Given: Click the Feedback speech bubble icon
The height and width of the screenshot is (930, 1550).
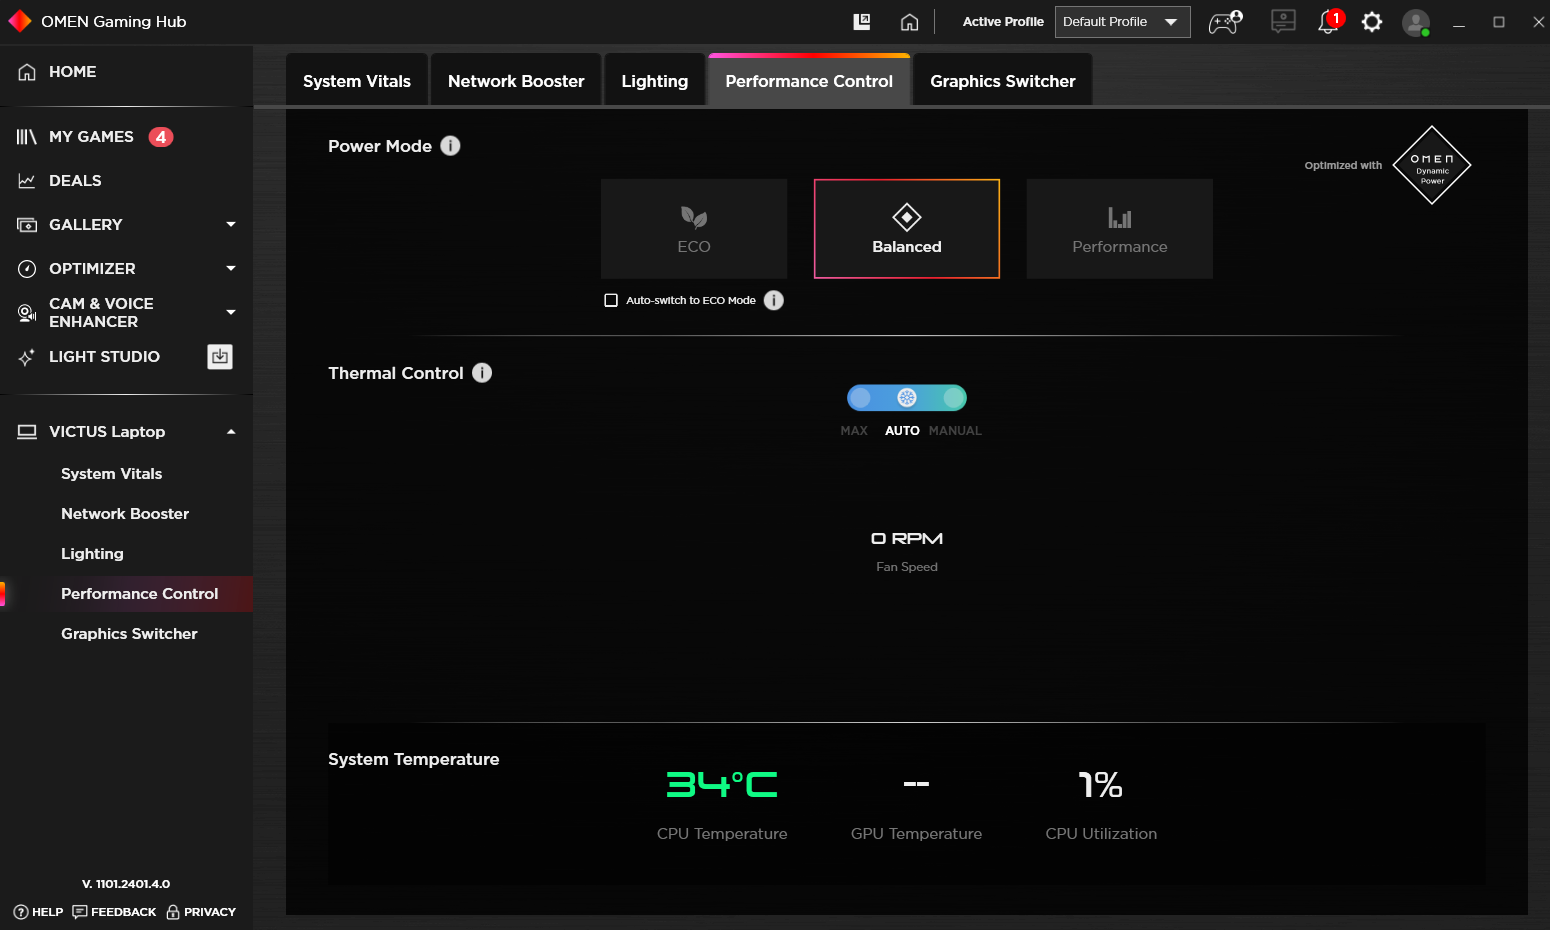Looking at the screenshot, I should [80, 912].
